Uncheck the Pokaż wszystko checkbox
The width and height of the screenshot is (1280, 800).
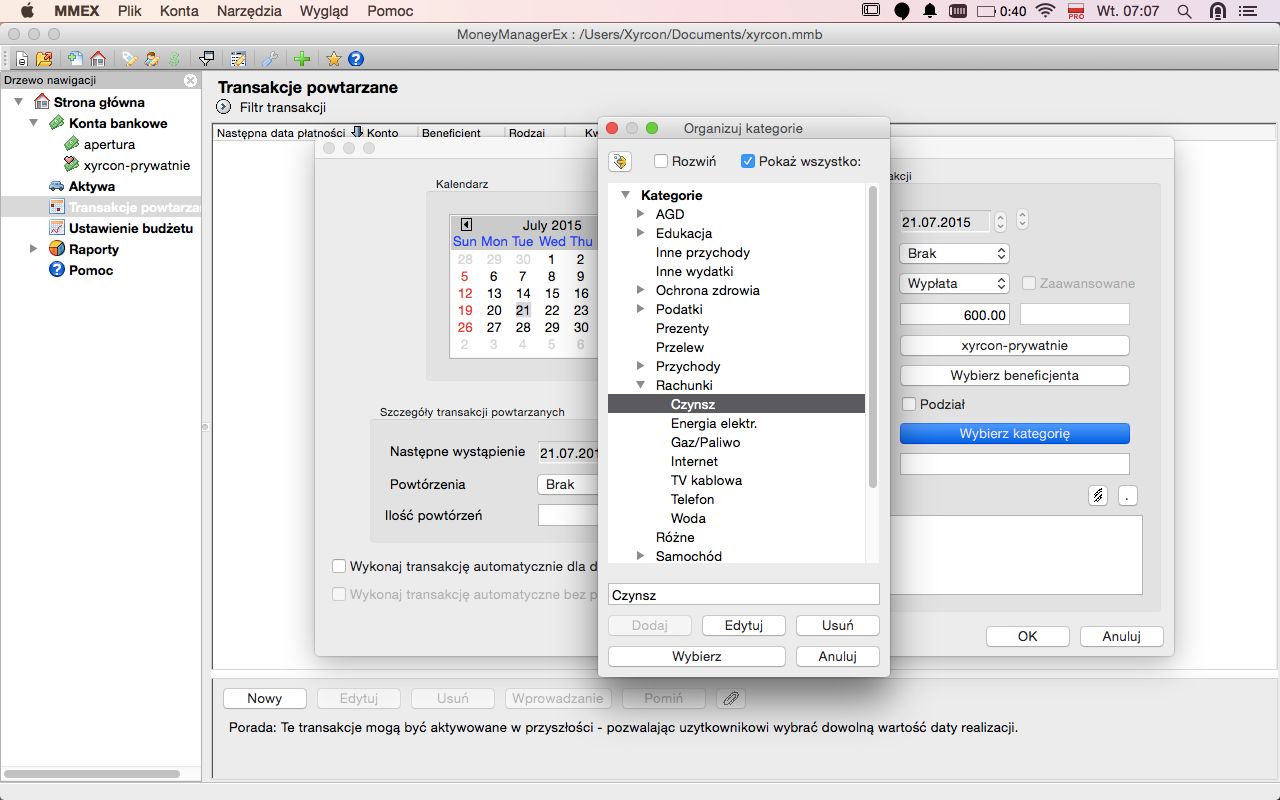pyautogui.click(x=748, y=161)
